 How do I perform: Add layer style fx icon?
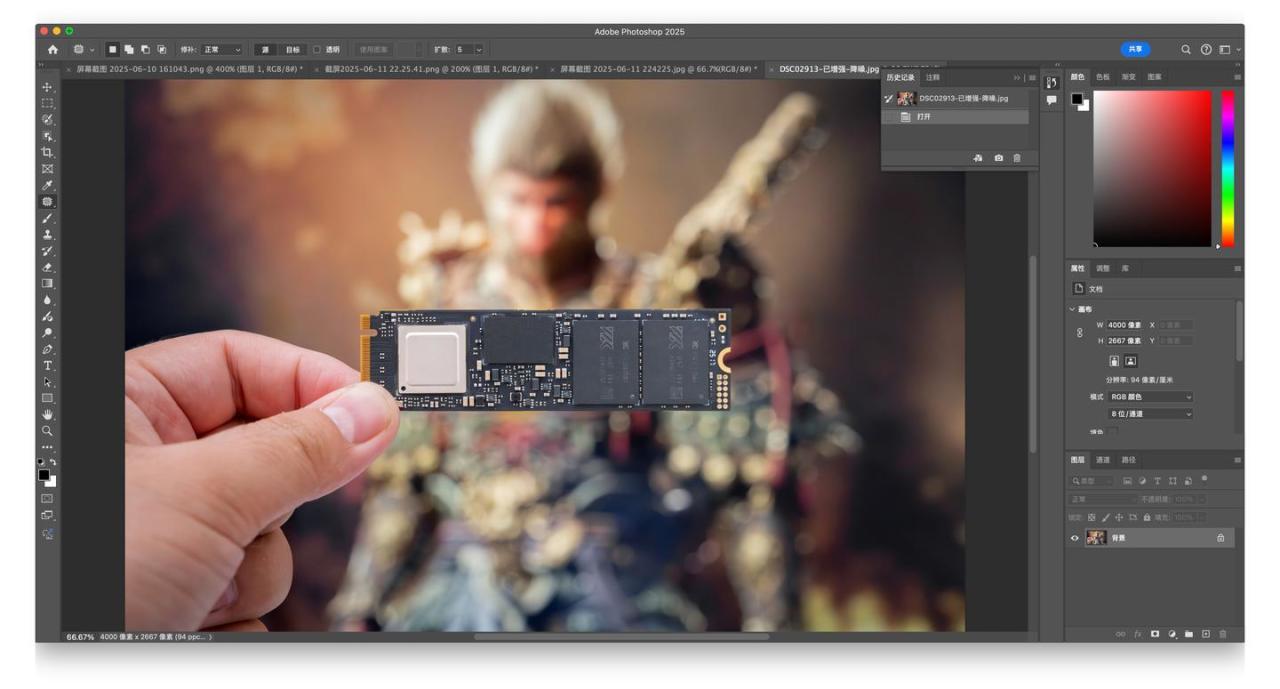pyautogui.click(x=1138, y=634)
